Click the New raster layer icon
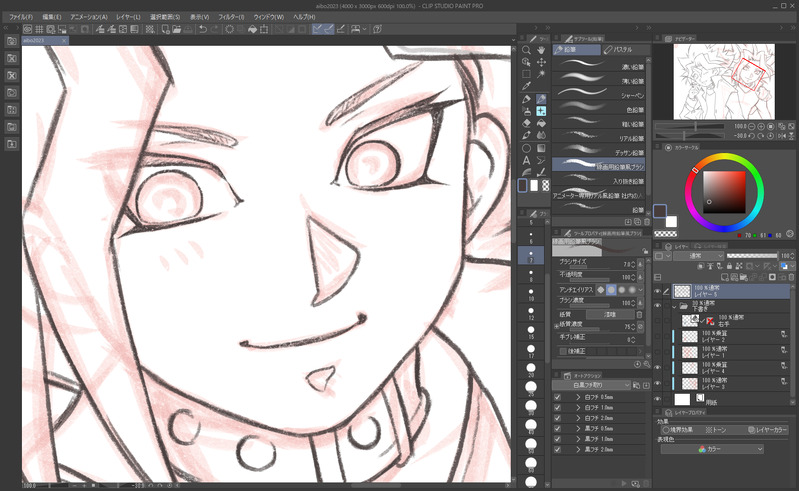Image resolution: width=799 pixels, height=491 pixels. click(x=725, y=277)
